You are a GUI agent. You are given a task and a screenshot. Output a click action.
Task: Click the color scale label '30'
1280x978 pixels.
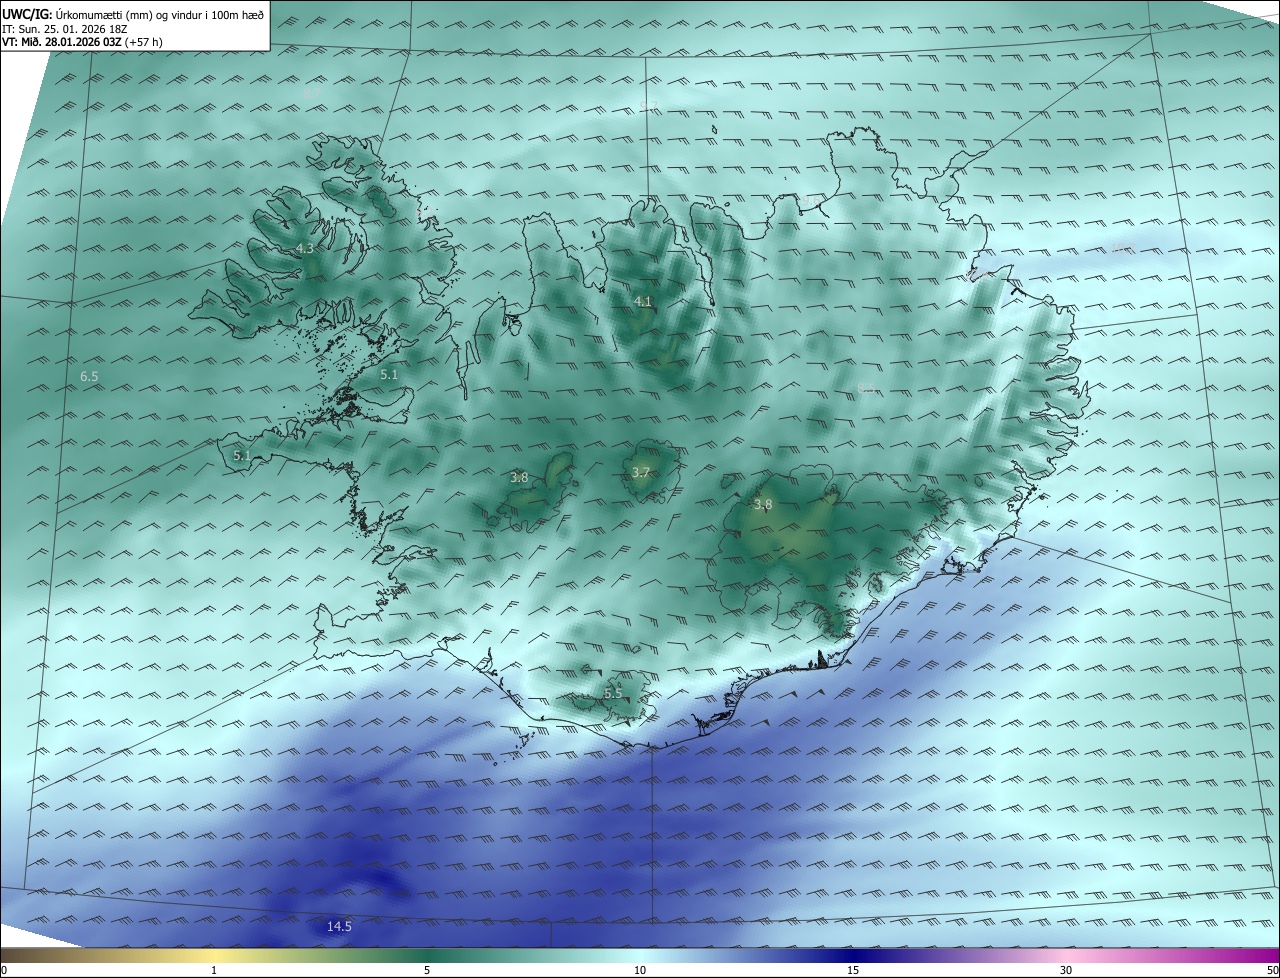coord(1066,970)
